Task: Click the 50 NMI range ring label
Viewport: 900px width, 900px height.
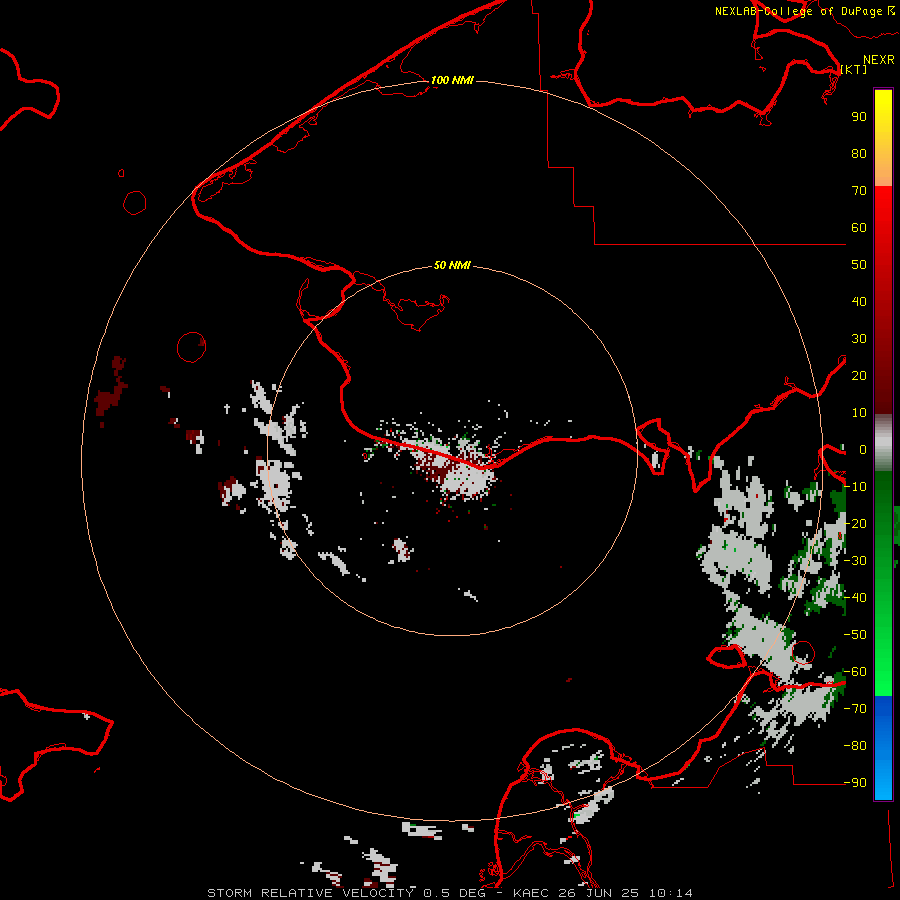Action: tap(452, 265)
